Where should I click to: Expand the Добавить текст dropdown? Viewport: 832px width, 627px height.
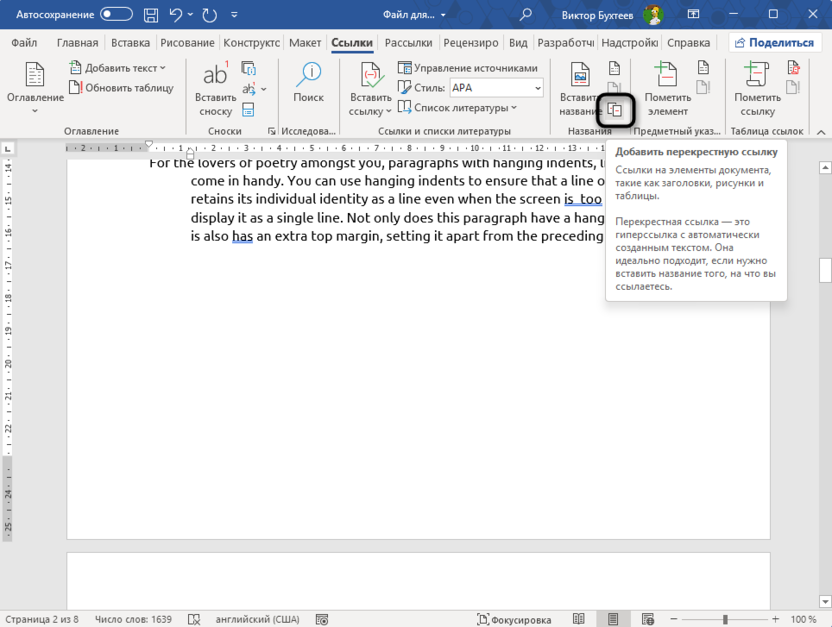pyautogui.click(x=118, y=68)
